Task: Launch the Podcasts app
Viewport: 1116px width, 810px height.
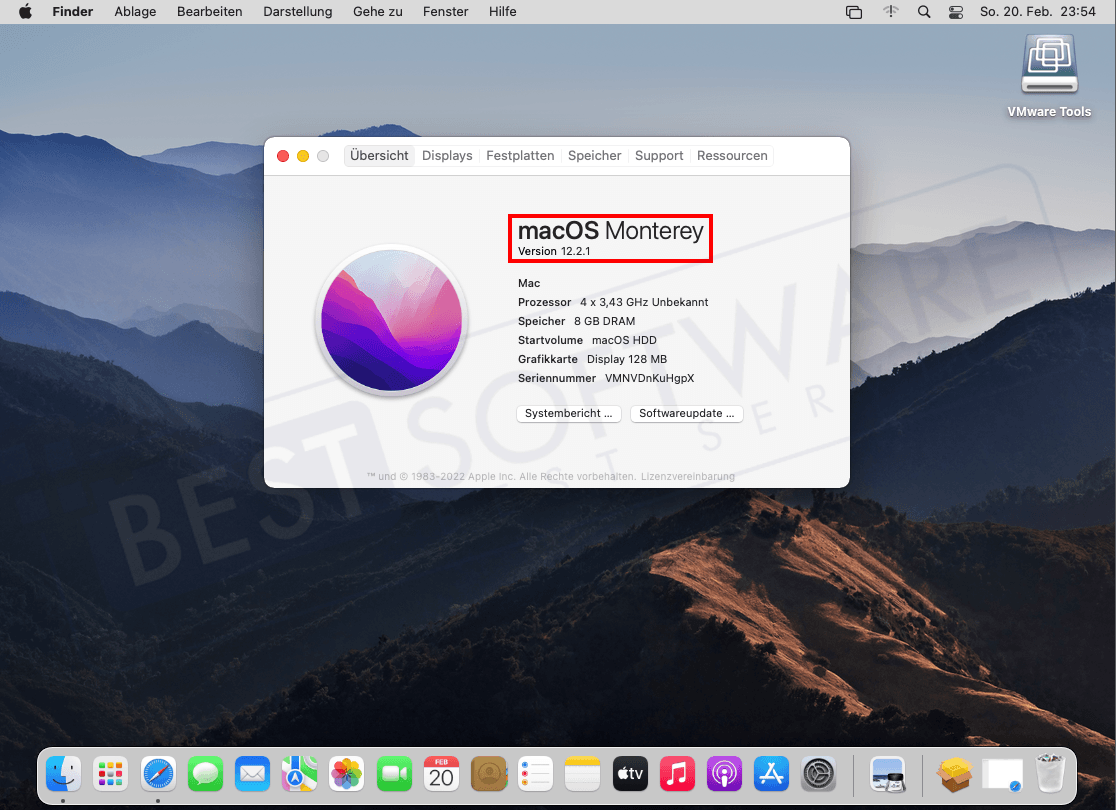Action: pos(723,773)
